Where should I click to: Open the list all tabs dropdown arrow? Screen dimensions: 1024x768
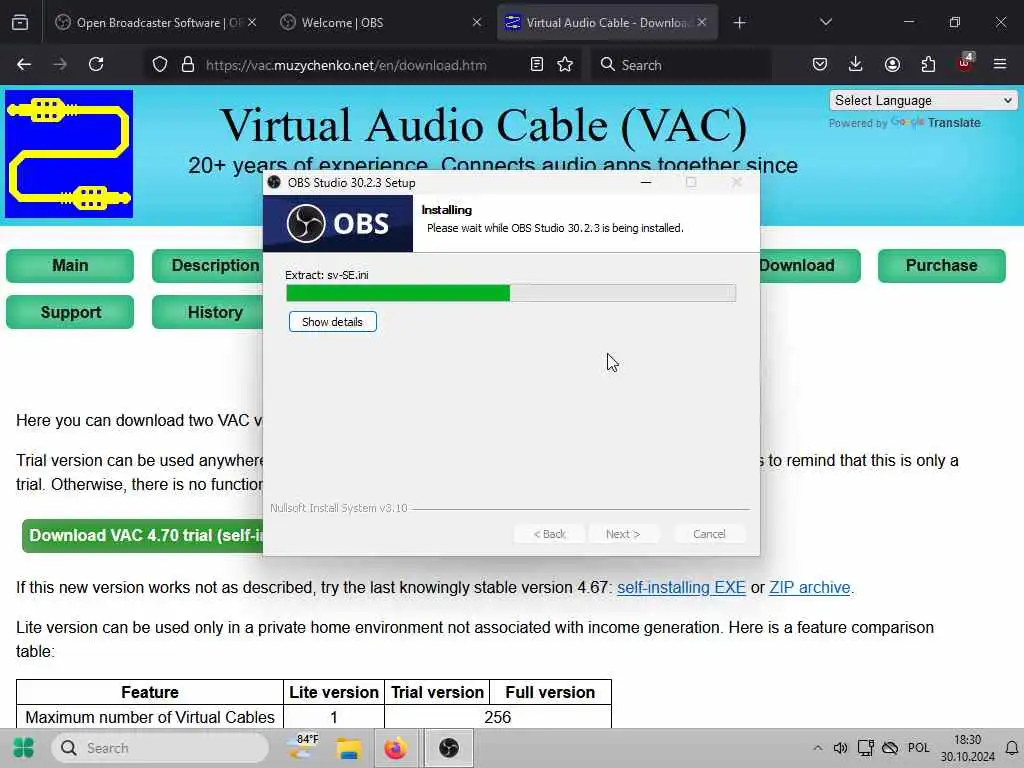click(825, 23)
